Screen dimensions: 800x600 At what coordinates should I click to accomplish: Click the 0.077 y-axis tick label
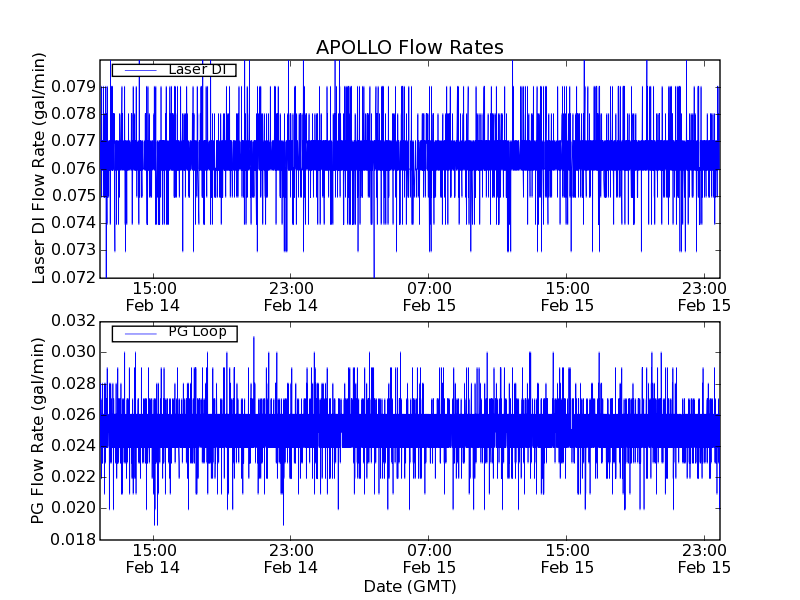click(73, 141)
